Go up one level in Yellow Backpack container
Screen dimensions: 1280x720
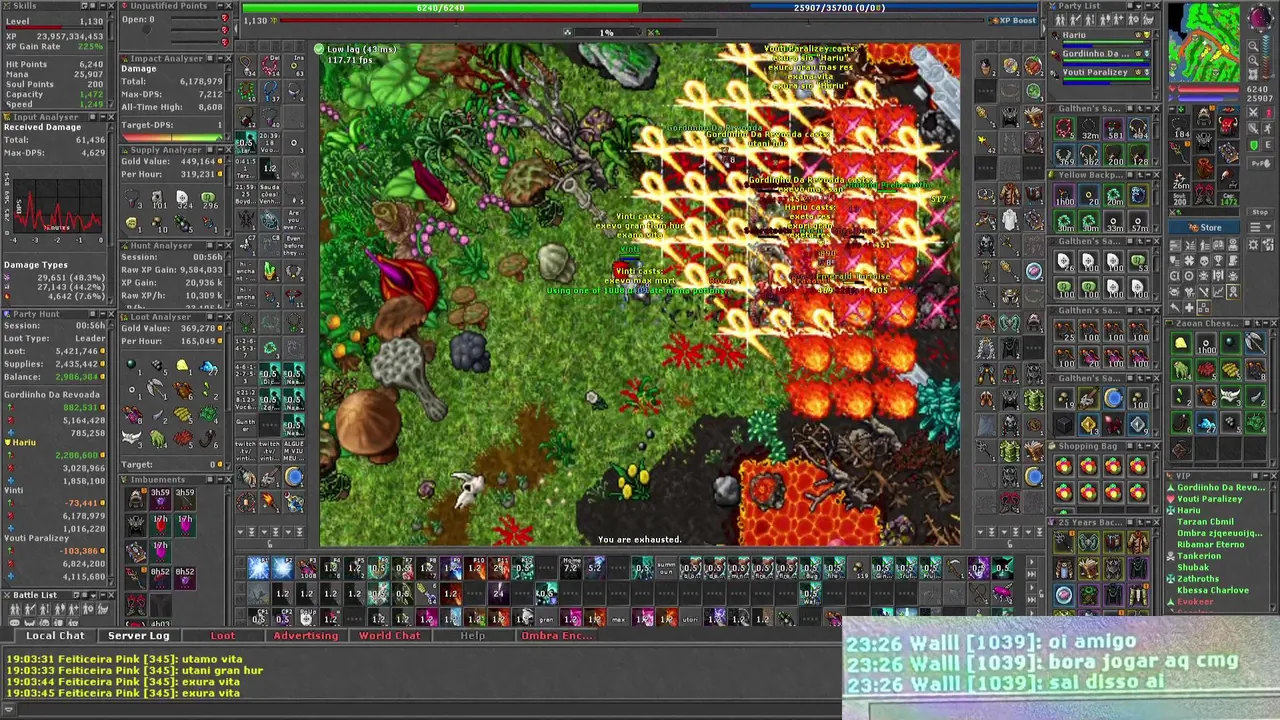point(1140,174)
